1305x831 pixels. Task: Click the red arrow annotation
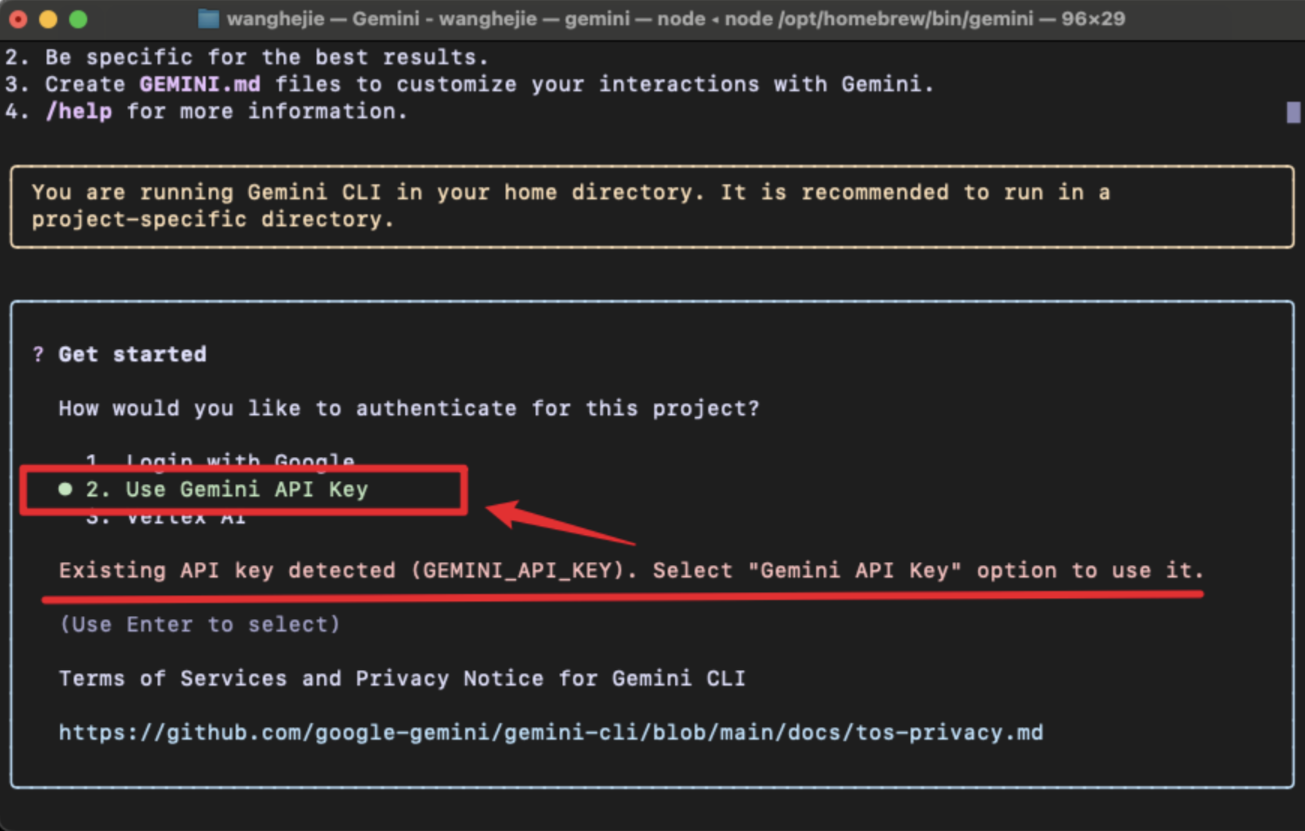click(558, 527)
